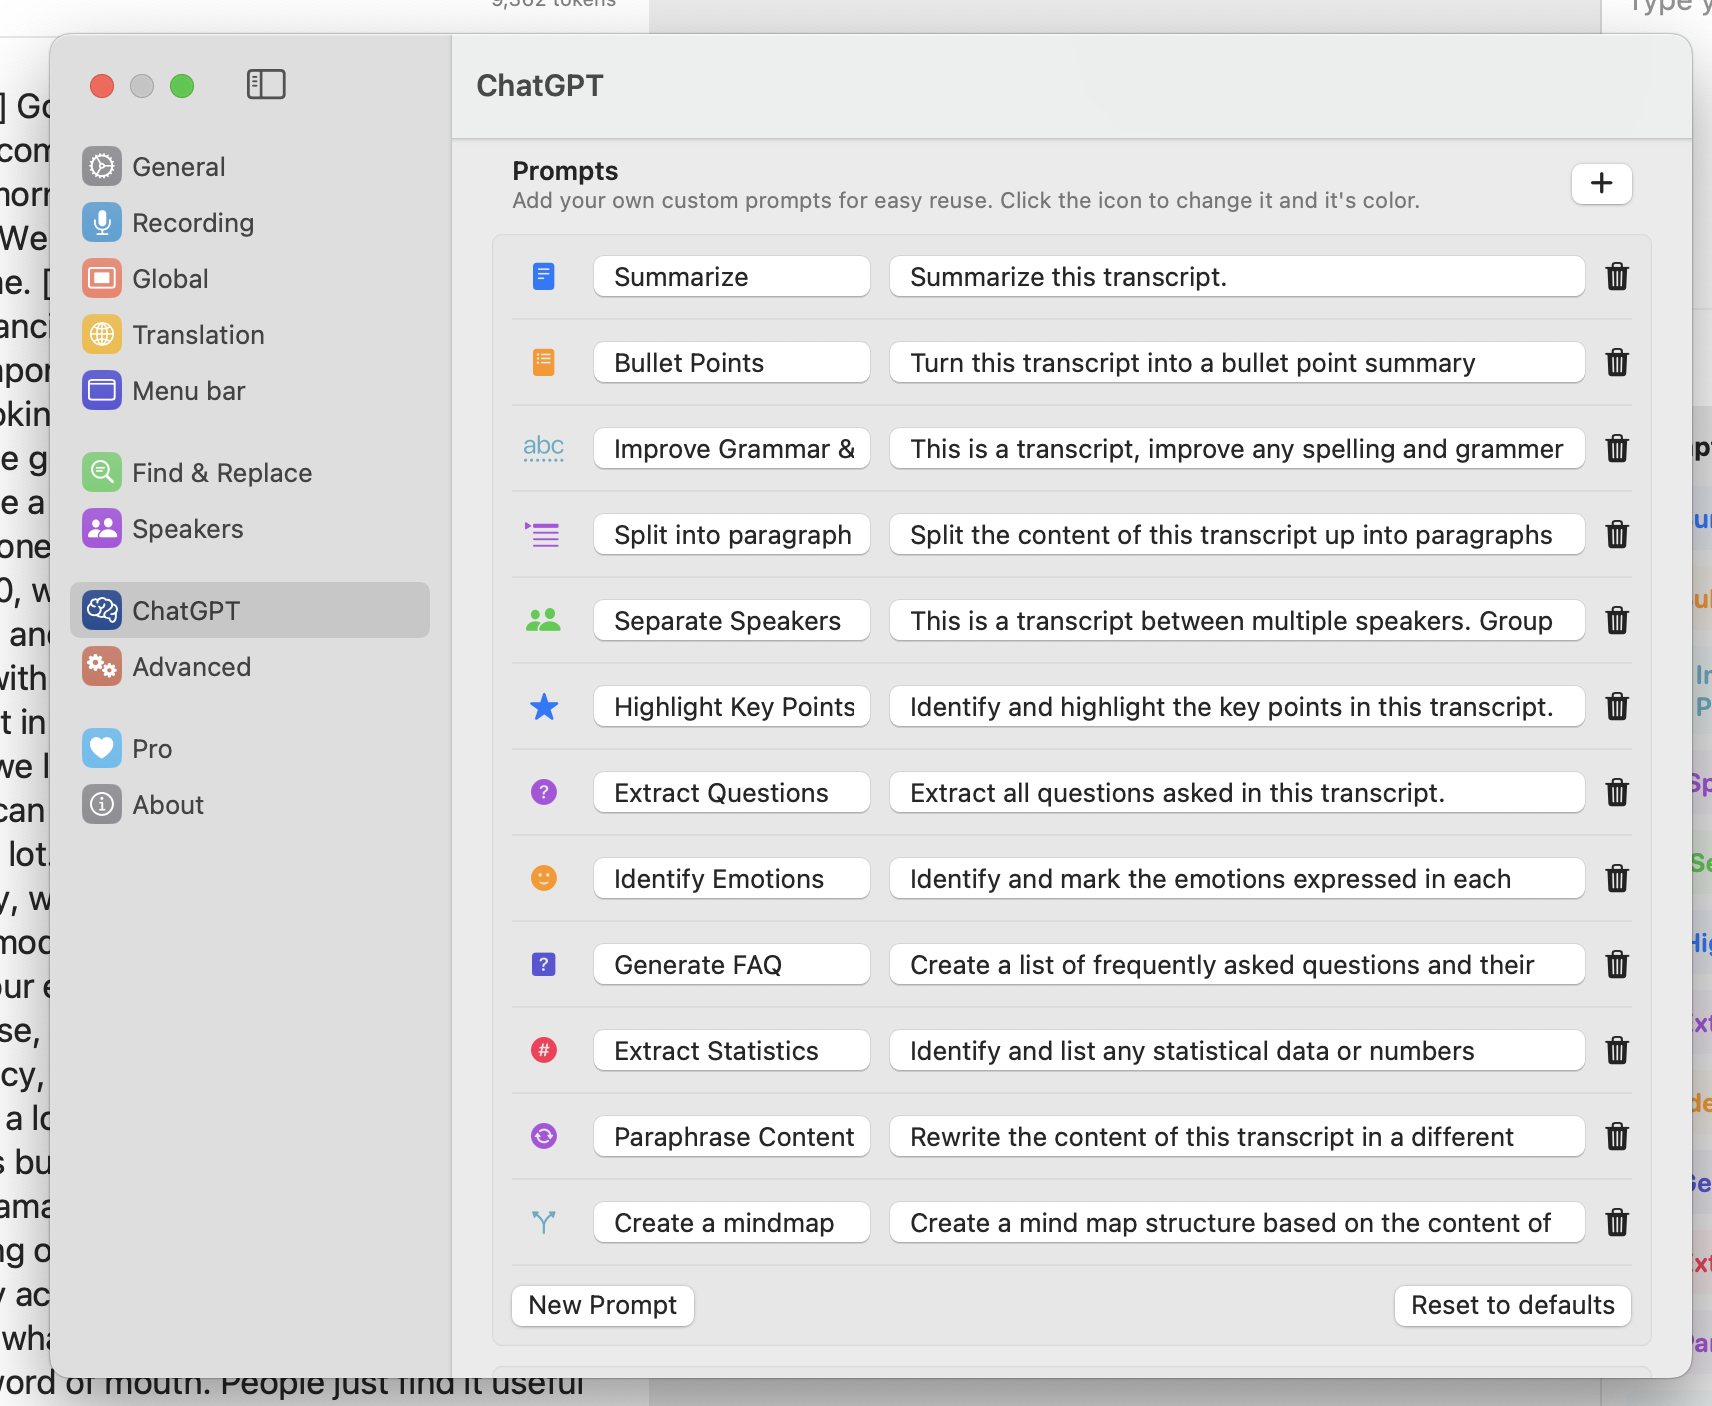Open the General settings section

click(x=250, y=167)
